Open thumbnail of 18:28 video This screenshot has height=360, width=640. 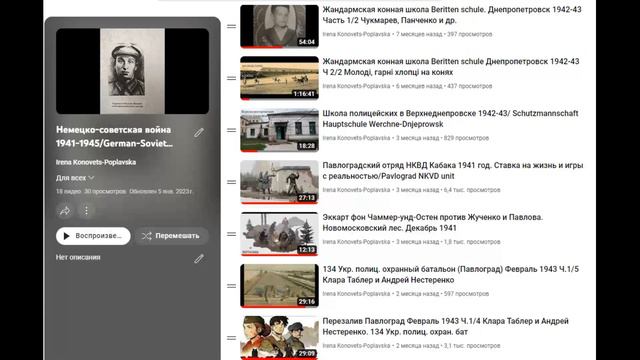tap(279, 130)
